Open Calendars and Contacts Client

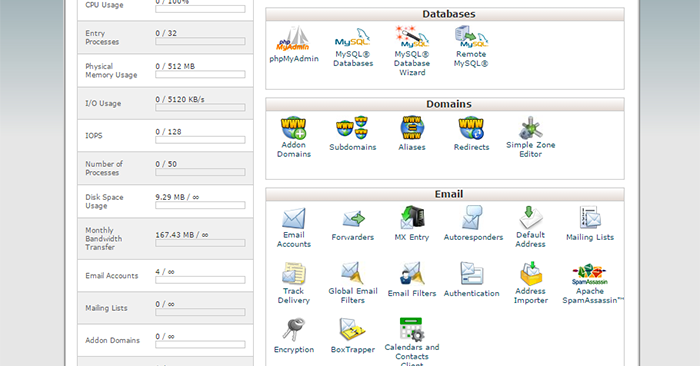[x=412, y=342]
